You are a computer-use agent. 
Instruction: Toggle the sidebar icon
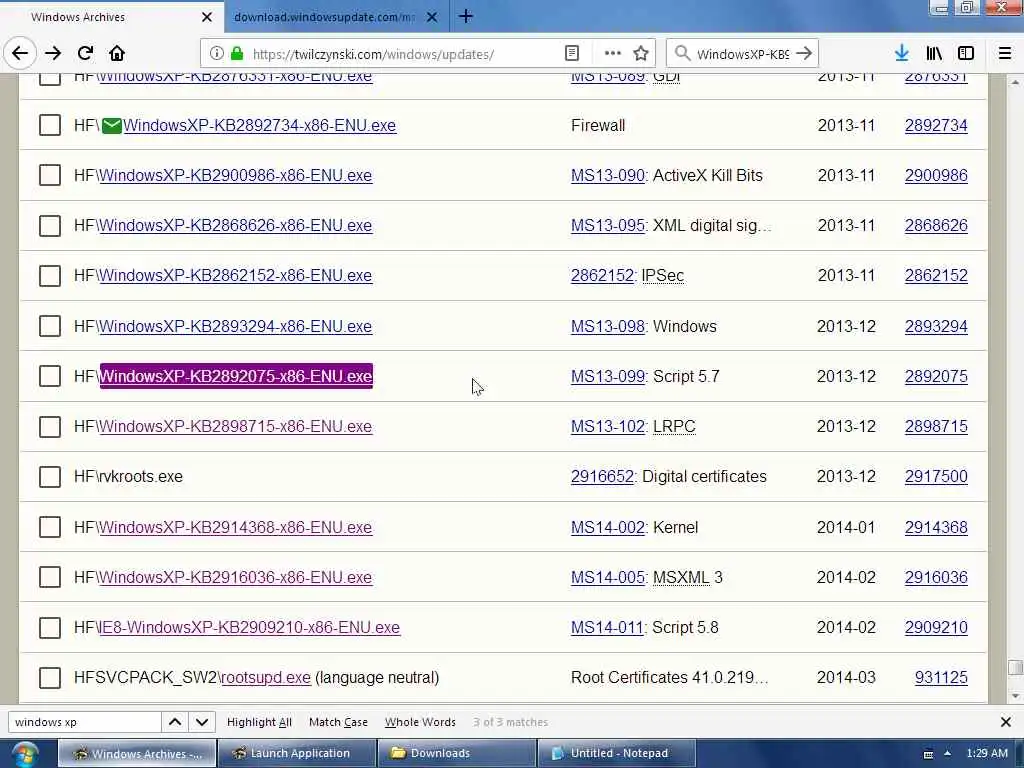(966, 54)
